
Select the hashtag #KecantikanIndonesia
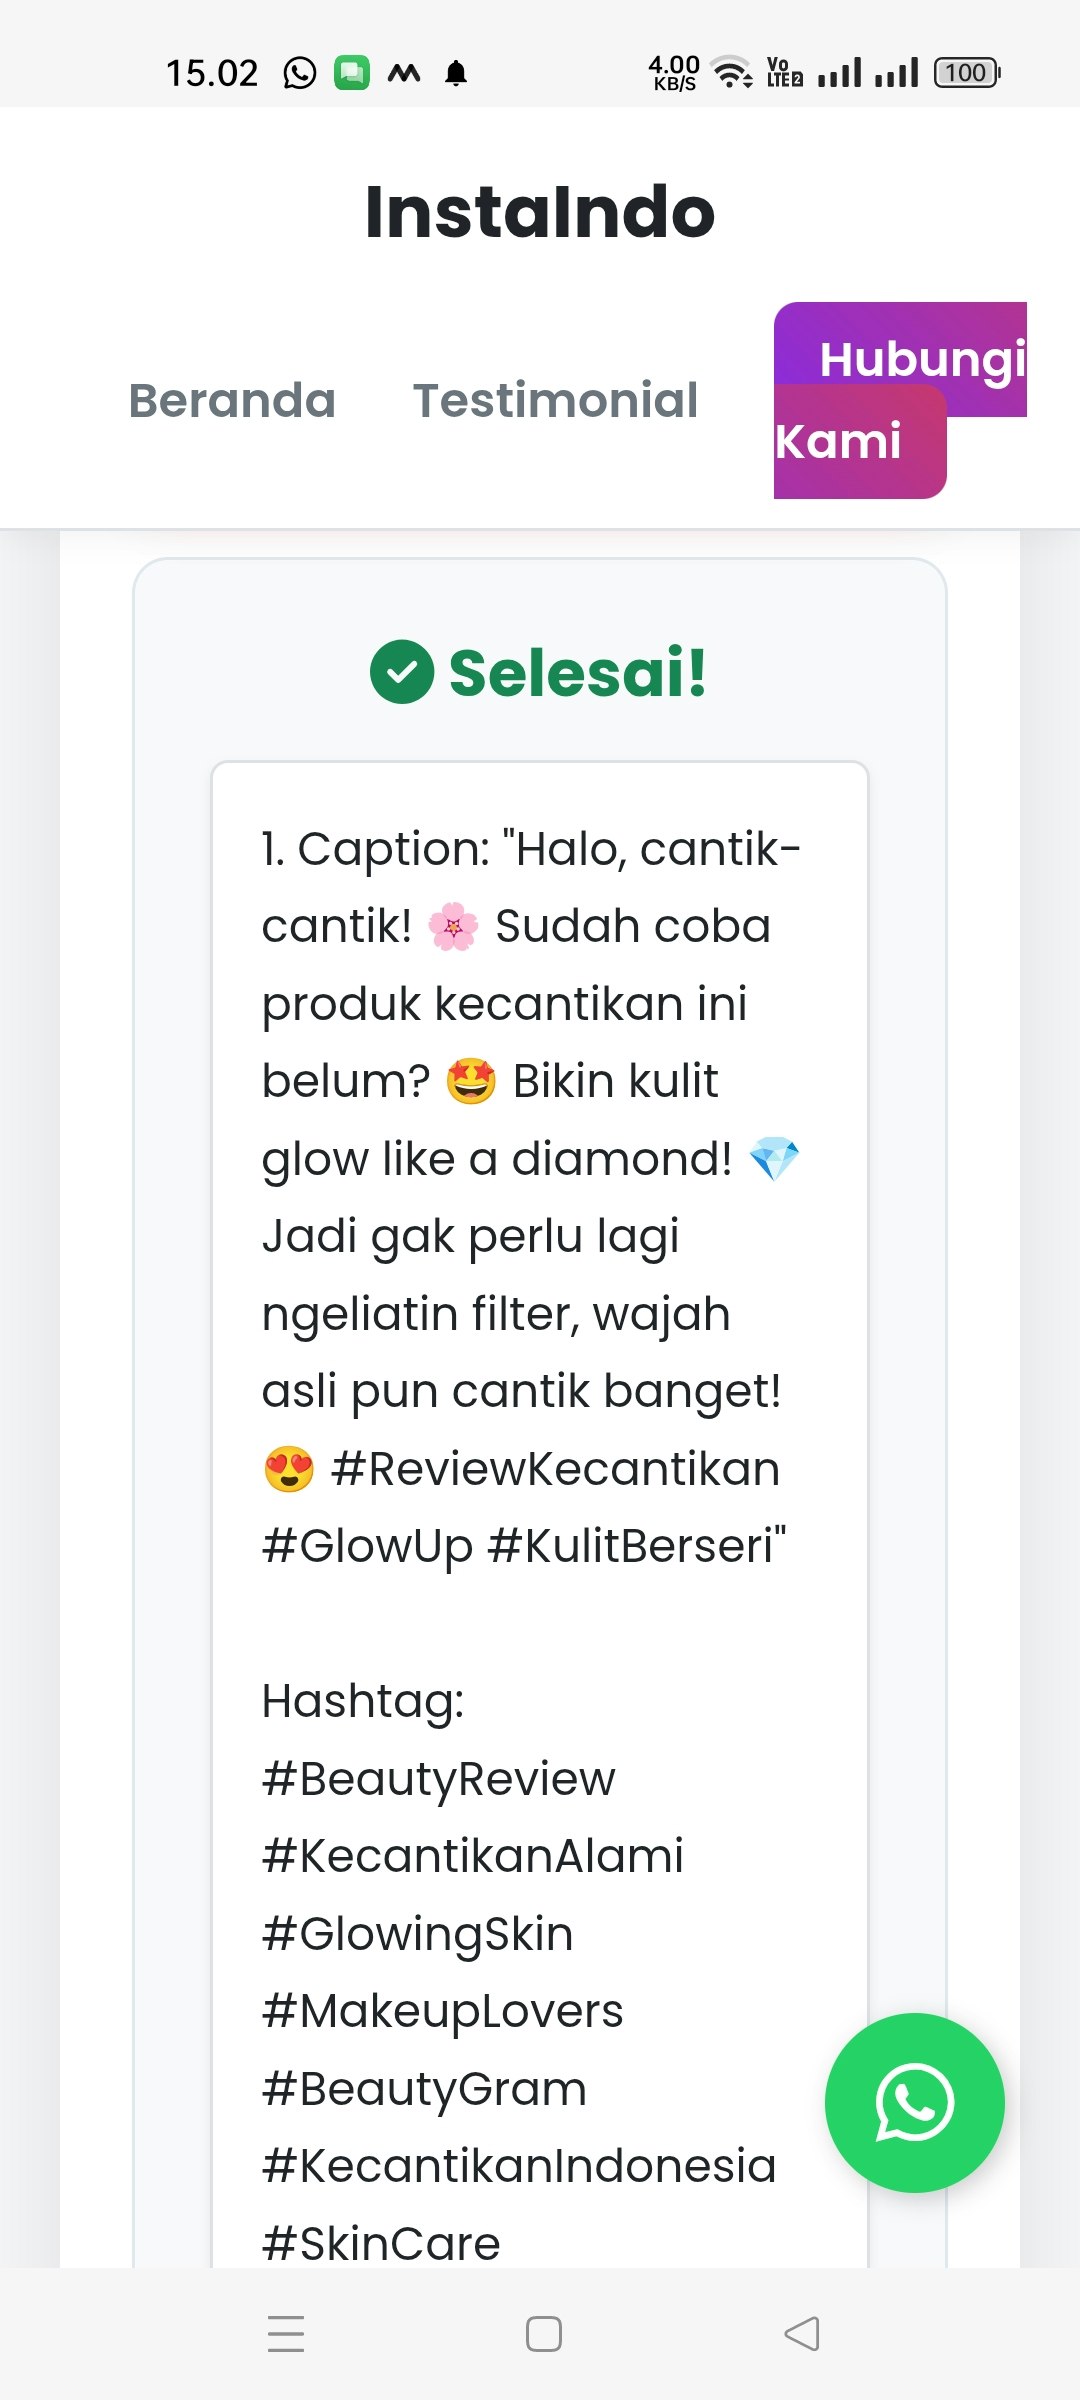tap(519, 2165)
